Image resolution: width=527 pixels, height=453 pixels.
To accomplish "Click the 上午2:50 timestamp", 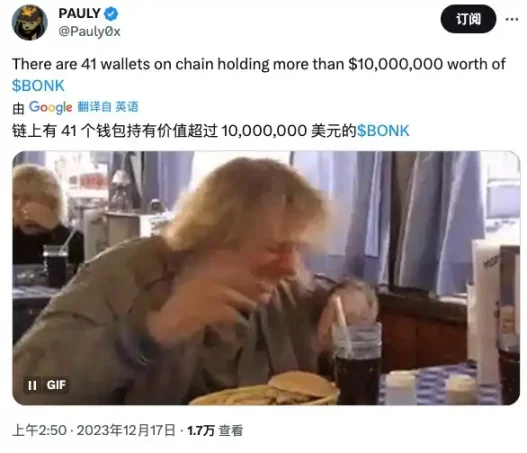I will coord(39,430).
